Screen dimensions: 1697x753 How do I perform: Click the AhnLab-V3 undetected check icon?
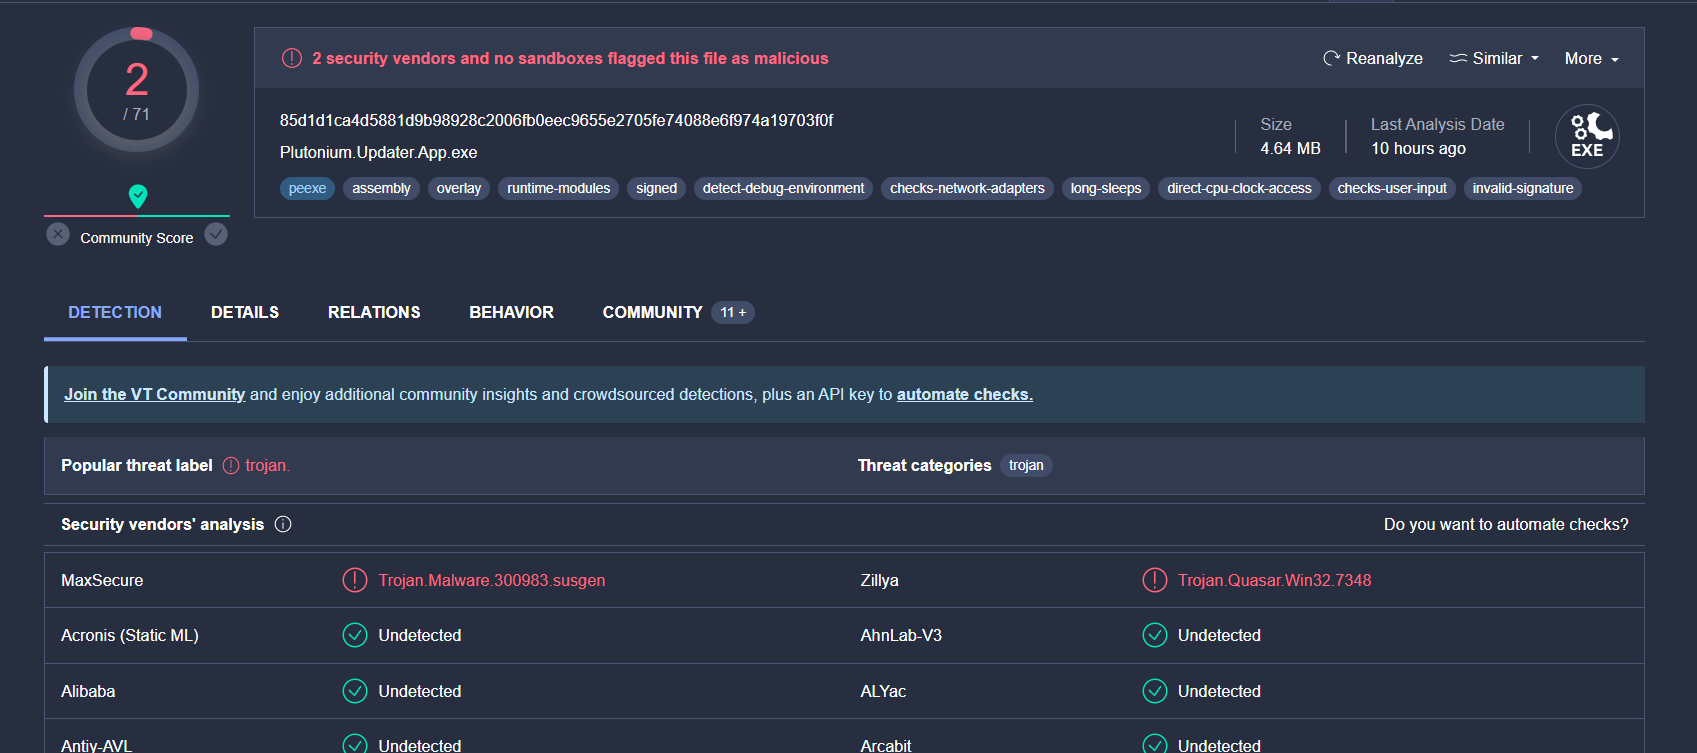pos(1155,635)
